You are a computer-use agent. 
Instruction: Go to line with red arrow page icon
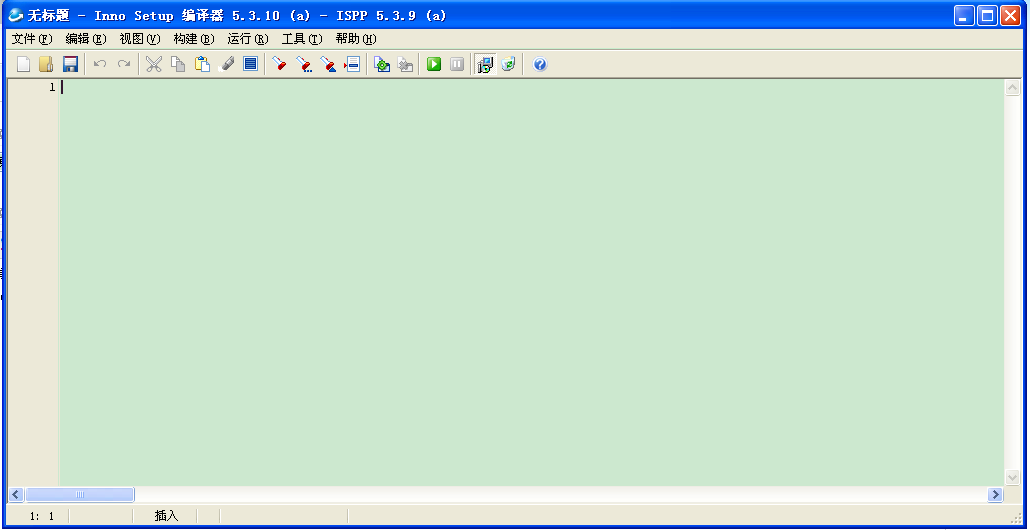pyautogui.click(x=352, y=64)
